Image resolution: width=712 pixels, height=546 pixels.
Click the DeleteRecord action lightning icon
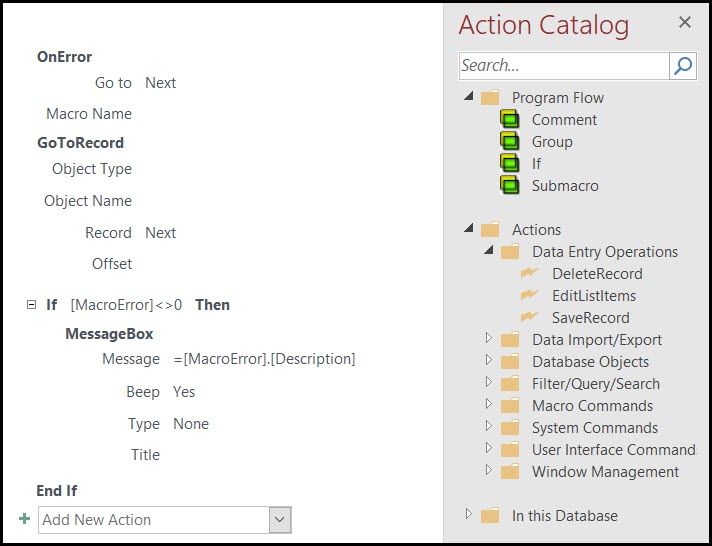[x=529, y=273]
